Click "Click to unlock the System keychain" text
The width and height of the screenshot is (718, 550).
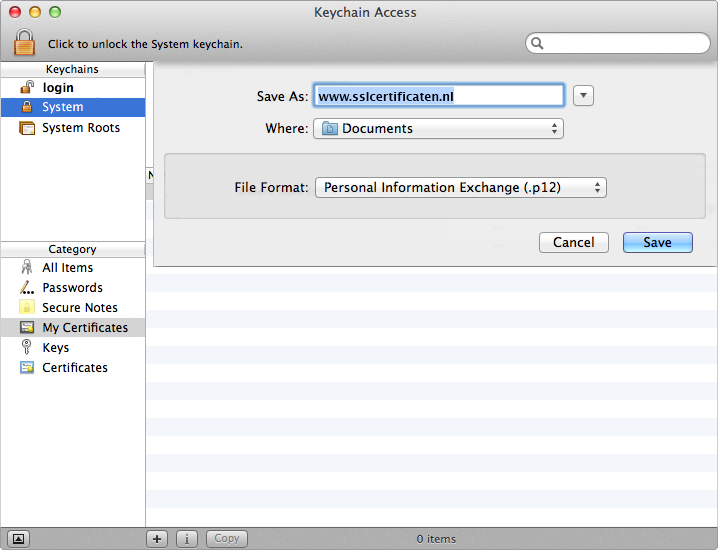[x=145, y=44]
